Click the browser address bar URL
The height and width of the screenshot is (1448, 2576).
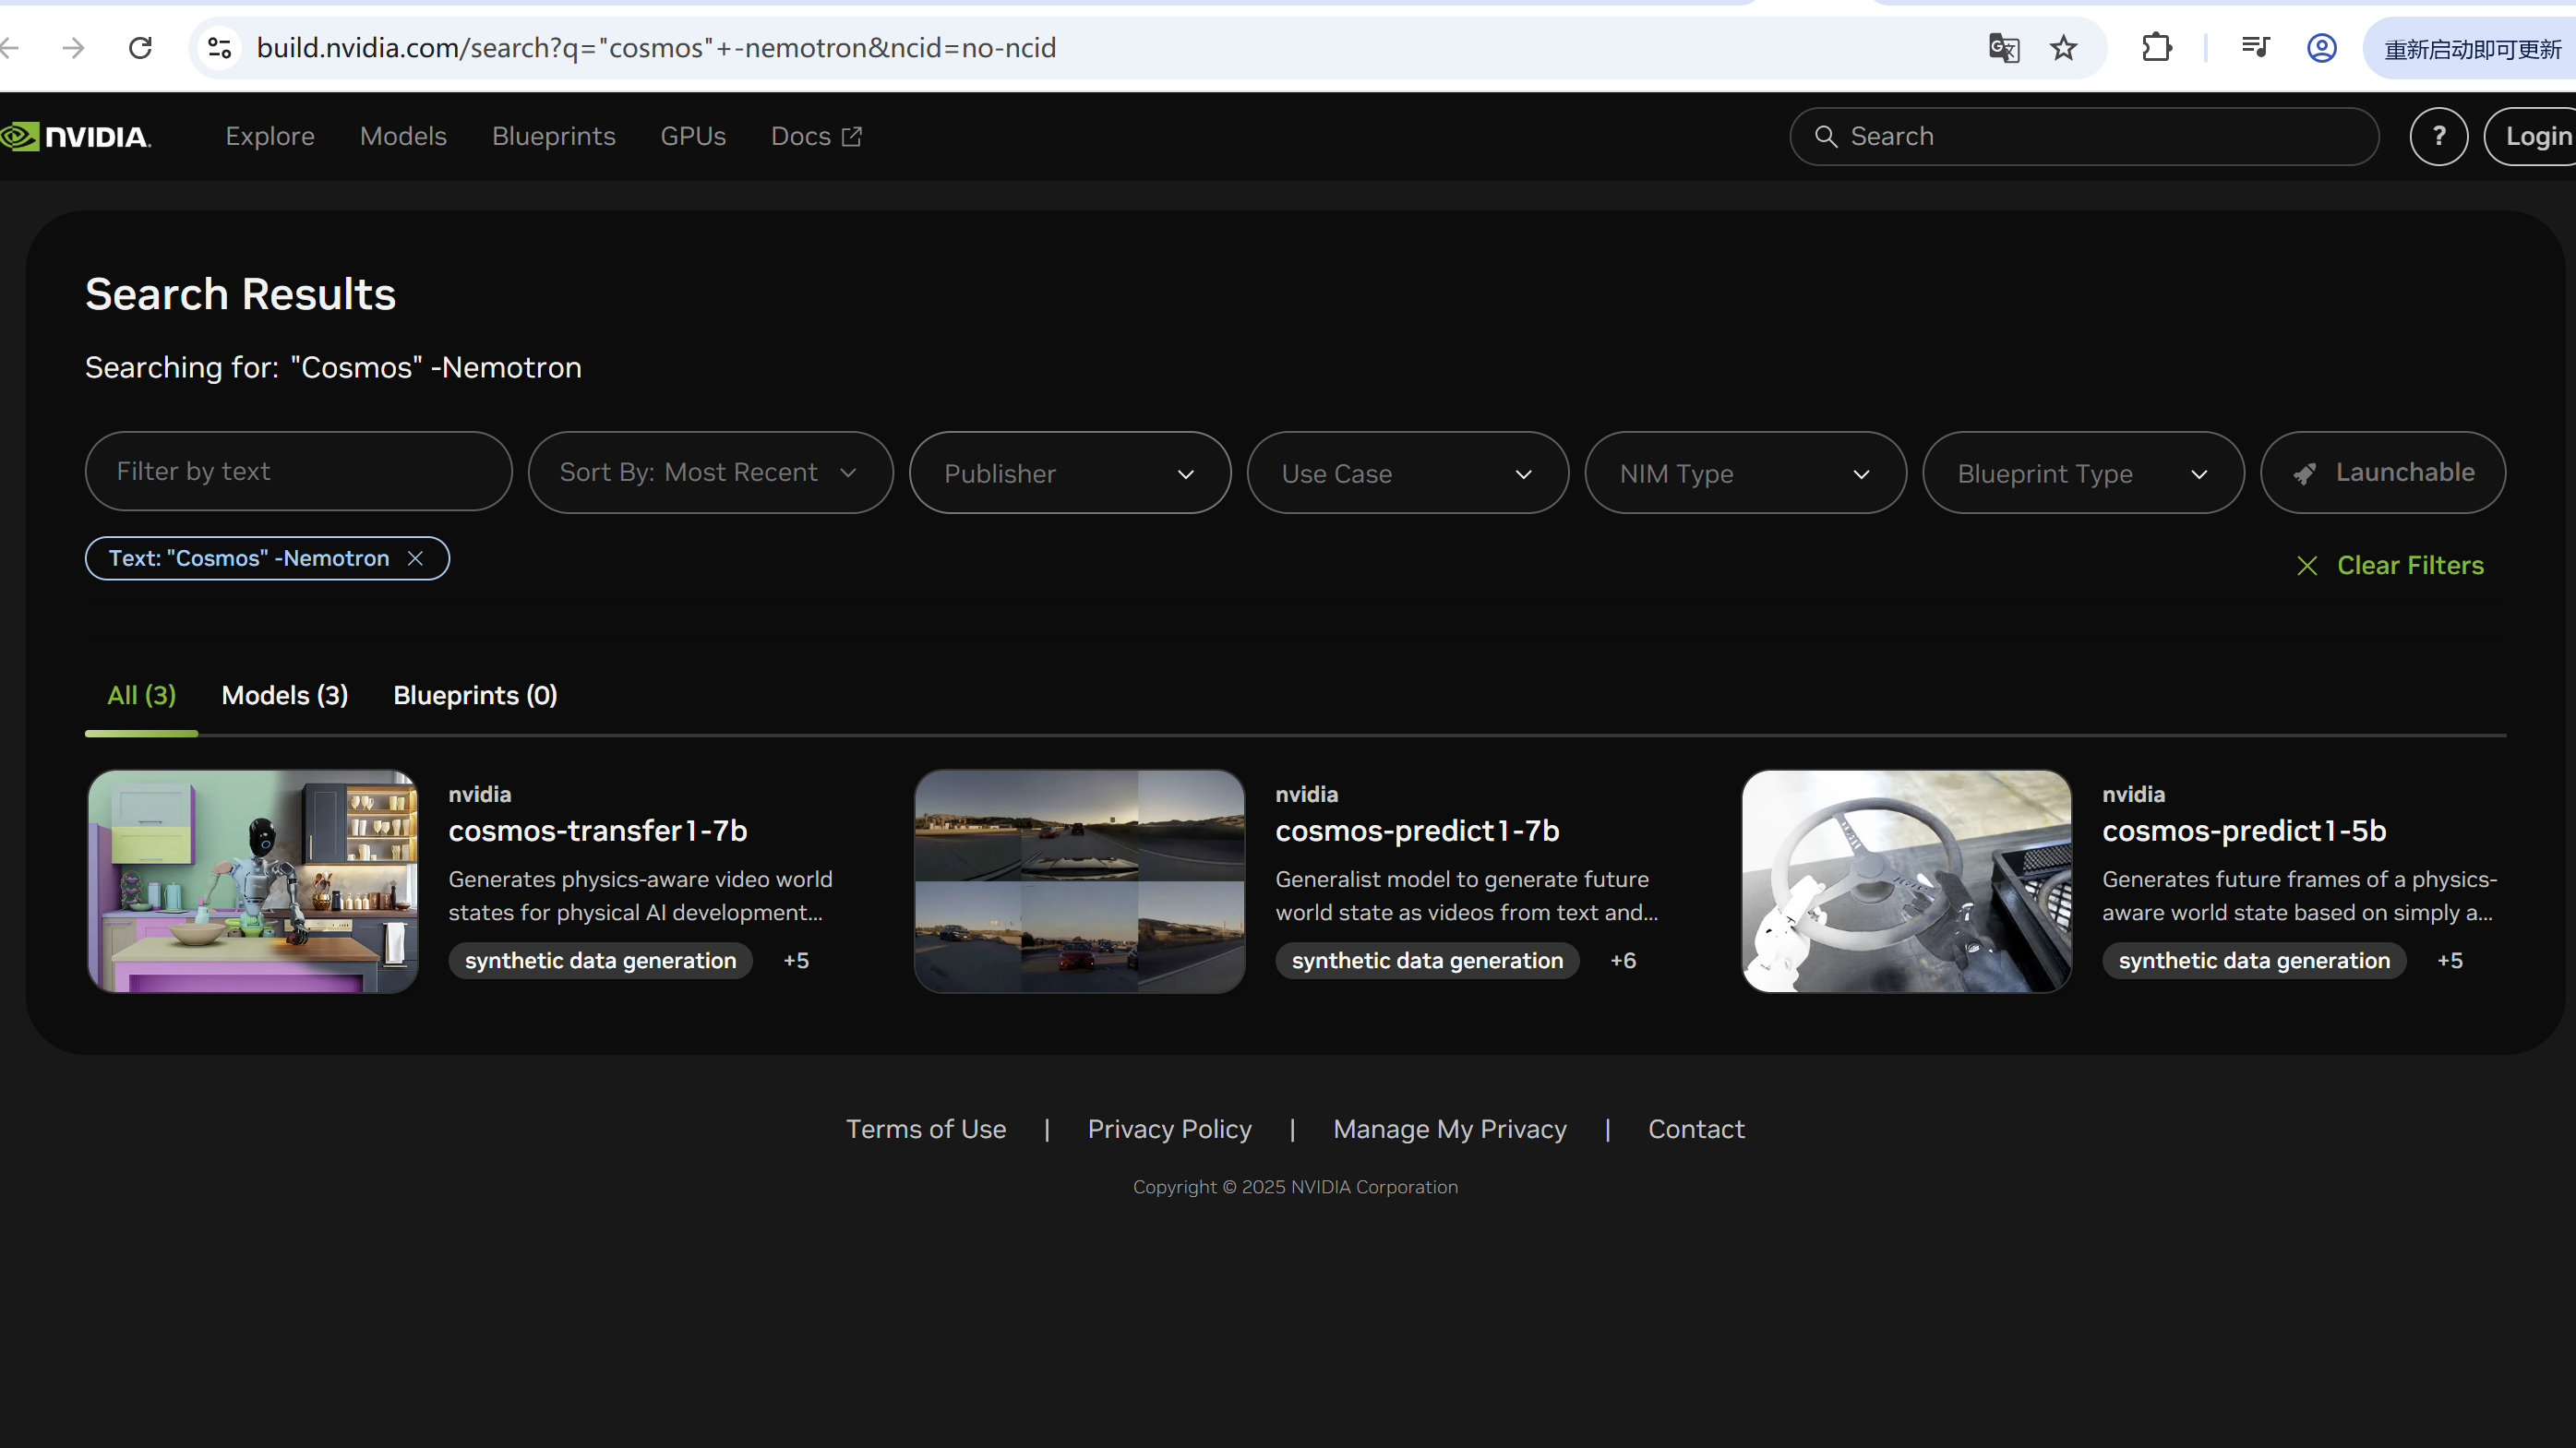(656, 47)
